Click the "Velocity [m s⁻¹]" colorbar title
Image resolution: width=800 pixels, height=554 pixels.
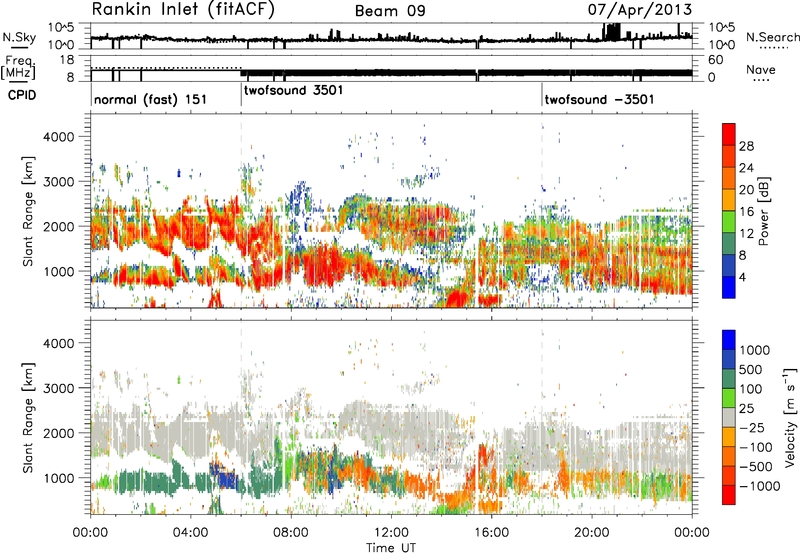tap(790, 417)
